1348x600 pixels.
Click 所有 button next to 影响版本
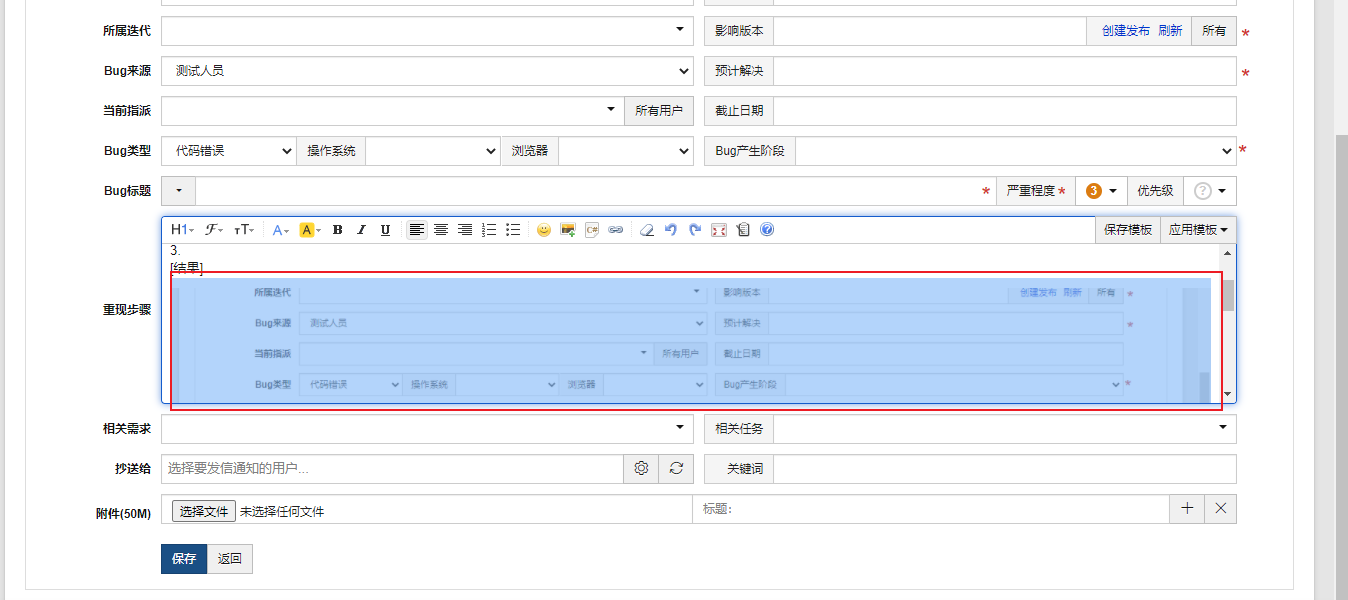point(1214,31)
